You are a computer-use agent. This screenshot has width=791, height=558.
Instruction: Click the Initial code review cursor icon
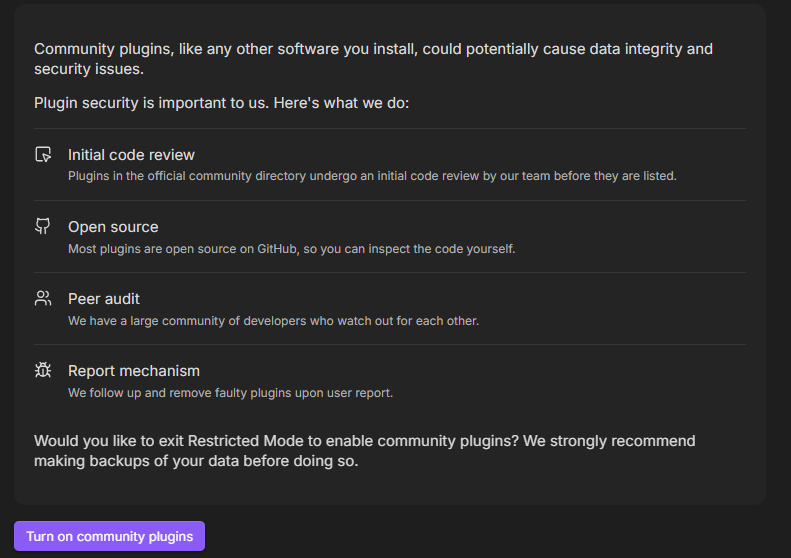(43, 155)
